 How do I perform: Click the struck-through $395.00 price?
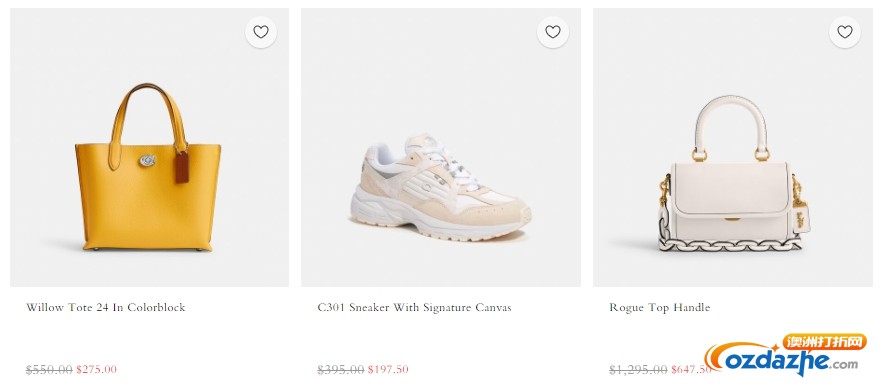341,370
